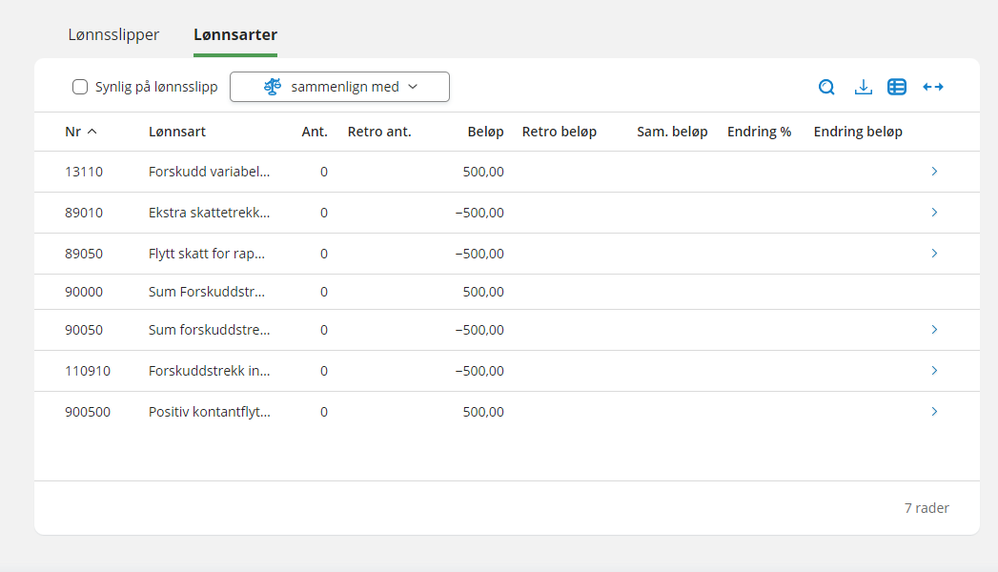
Task: Expand row 110910 Forskuddstrekk chevron
Action: (x=934, y=370)
